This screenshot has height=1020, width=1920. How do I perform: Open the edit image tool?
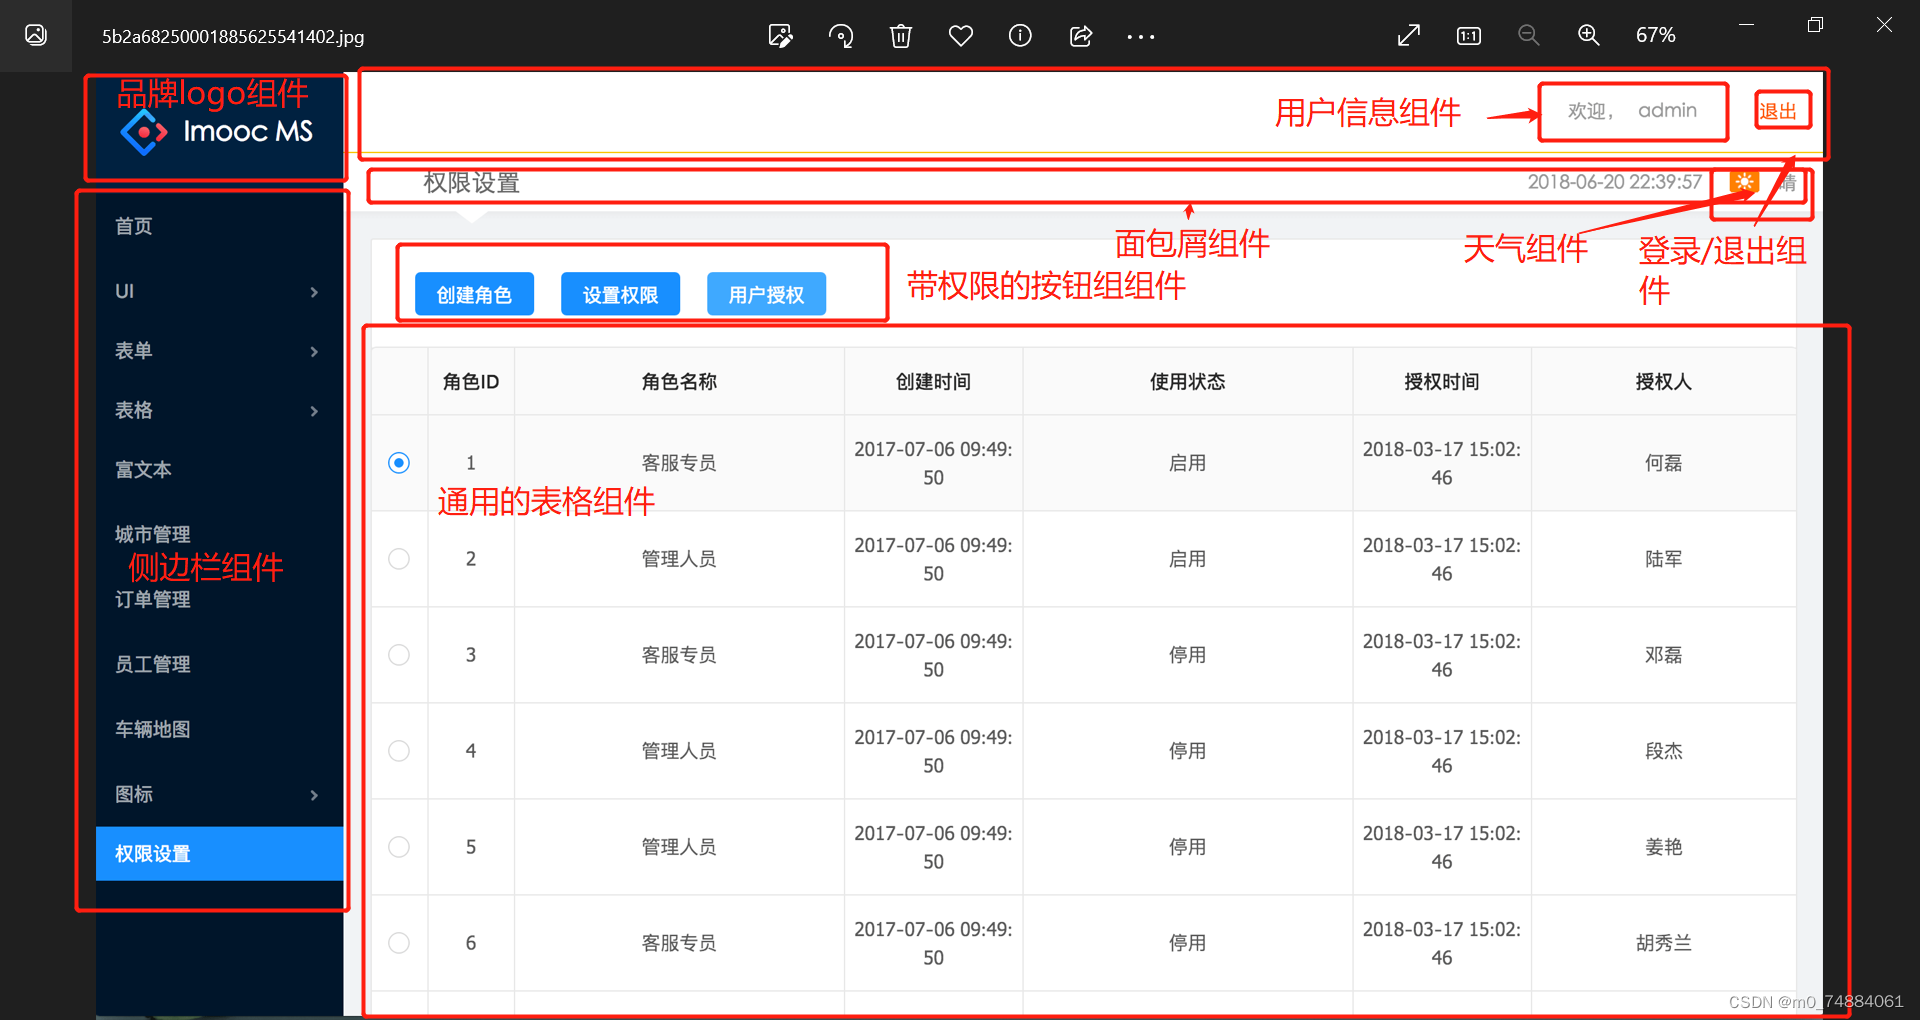781,35
